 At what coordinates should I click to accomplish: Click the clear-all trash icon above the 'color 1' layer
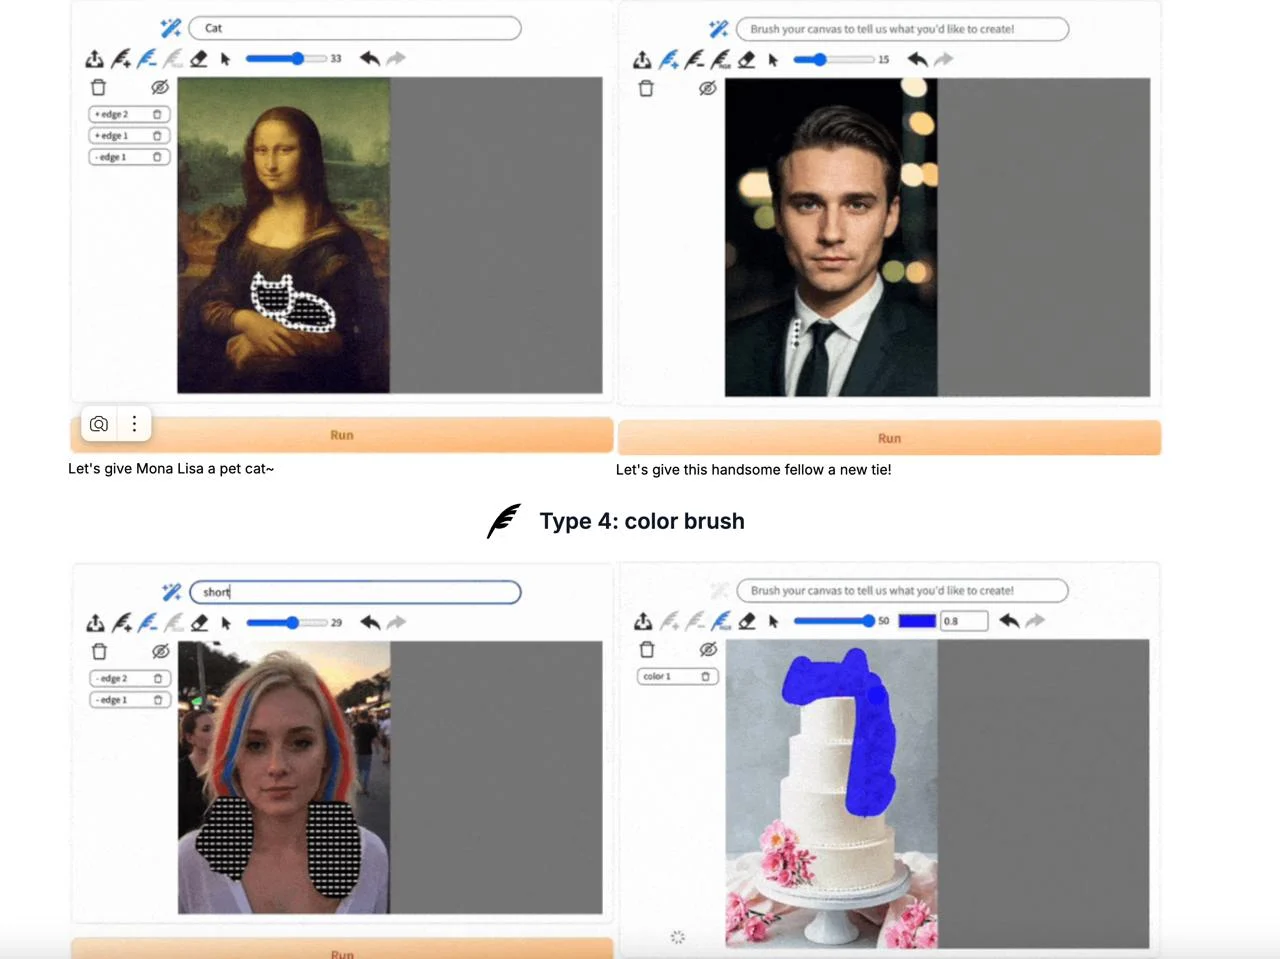point(647,650)
